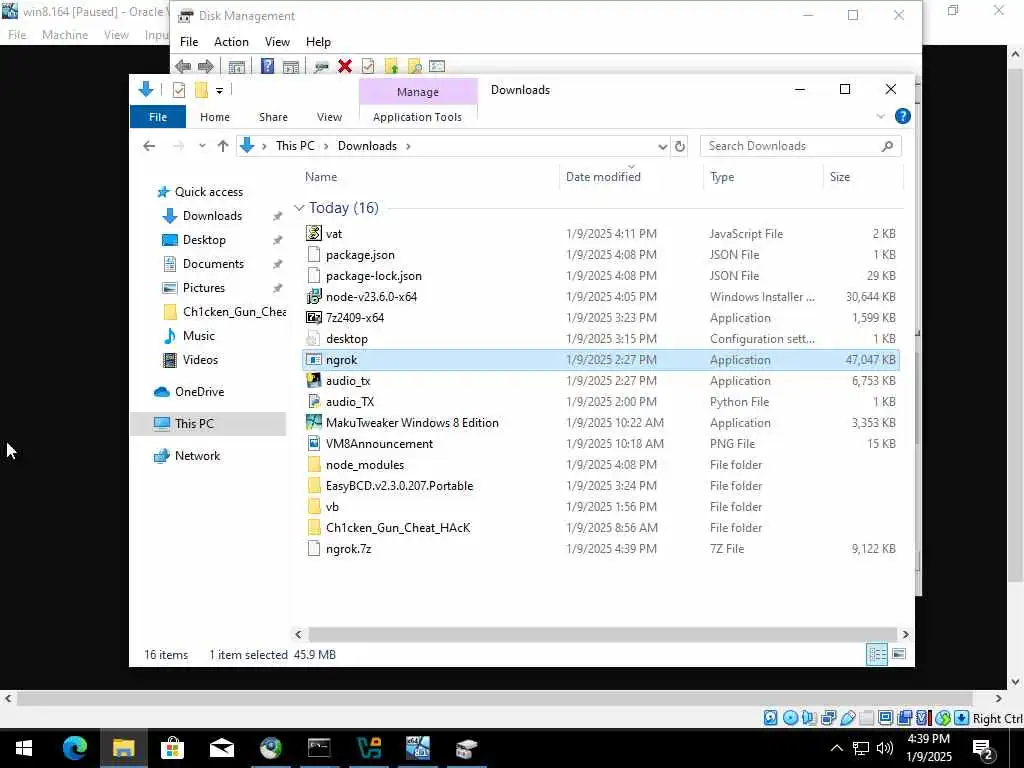Click Up to parent folder arrow
Image resolution: width=1024 pixels, height=768 pixels.
coord(223,146)
